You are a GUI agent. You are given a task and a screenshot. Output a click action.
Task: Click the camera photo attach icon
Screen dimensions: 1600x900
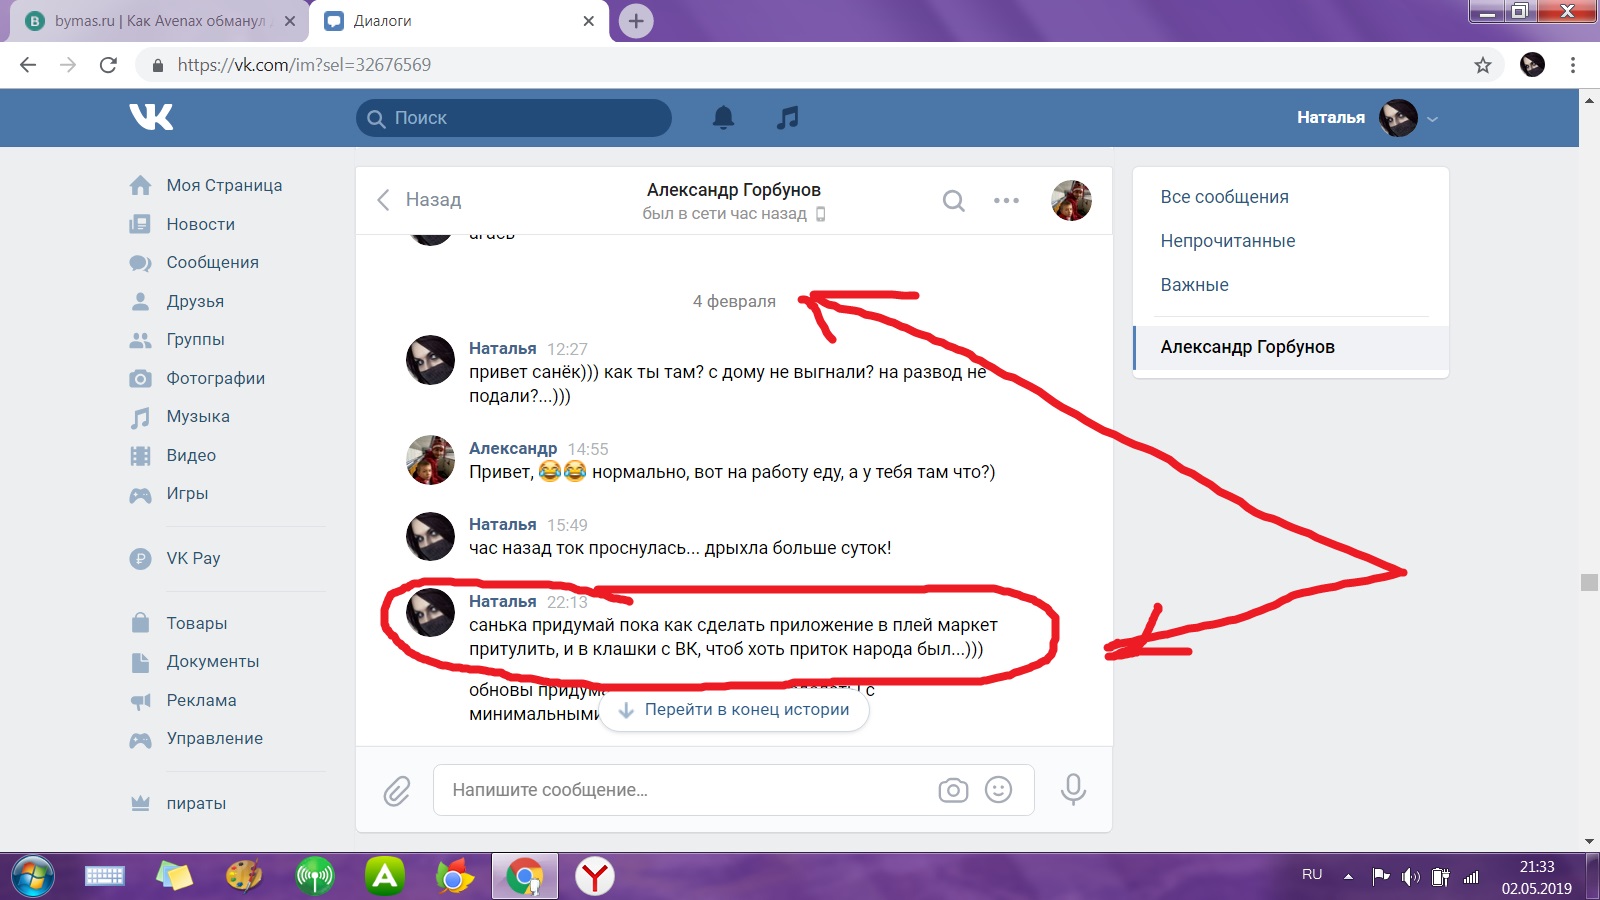pos(953,790)
